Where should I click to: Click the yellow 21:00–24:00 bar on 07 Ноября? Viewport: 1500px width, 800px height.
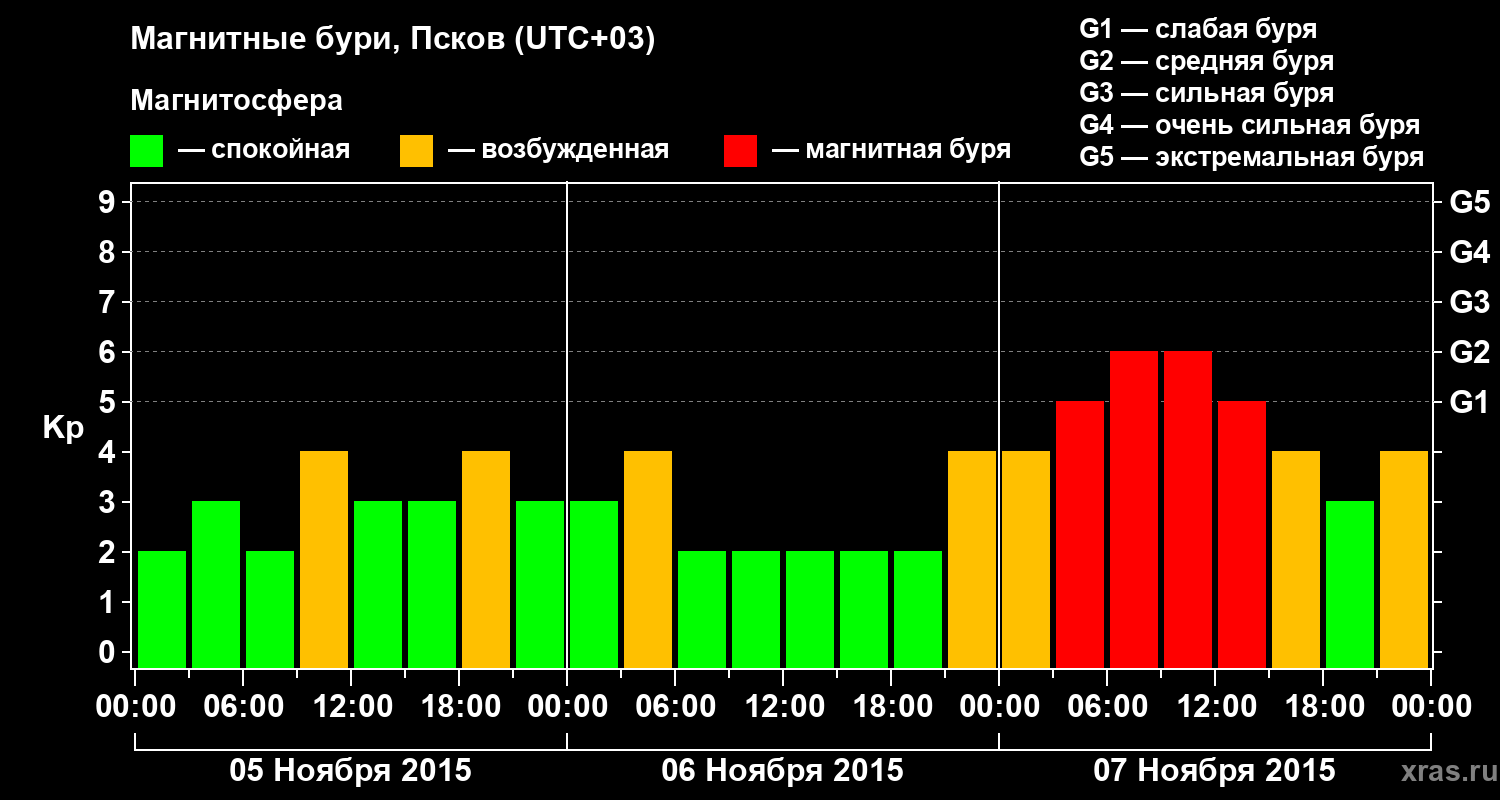click(1404, 560)
